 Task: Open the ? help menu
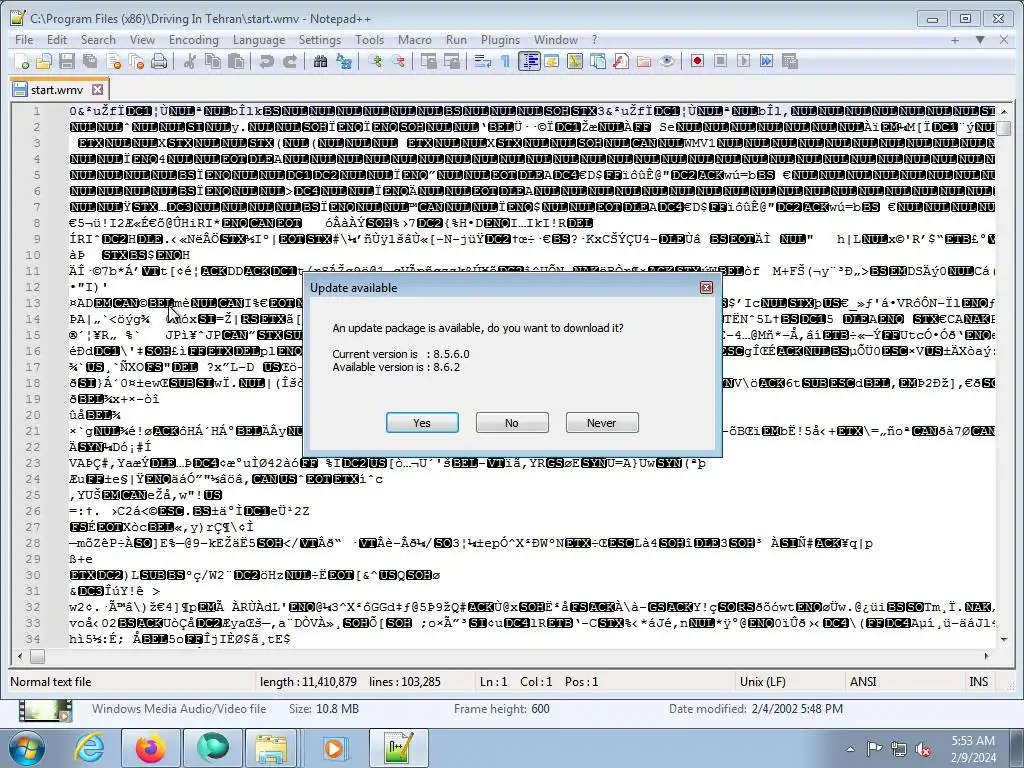click(x=594, y=40)
